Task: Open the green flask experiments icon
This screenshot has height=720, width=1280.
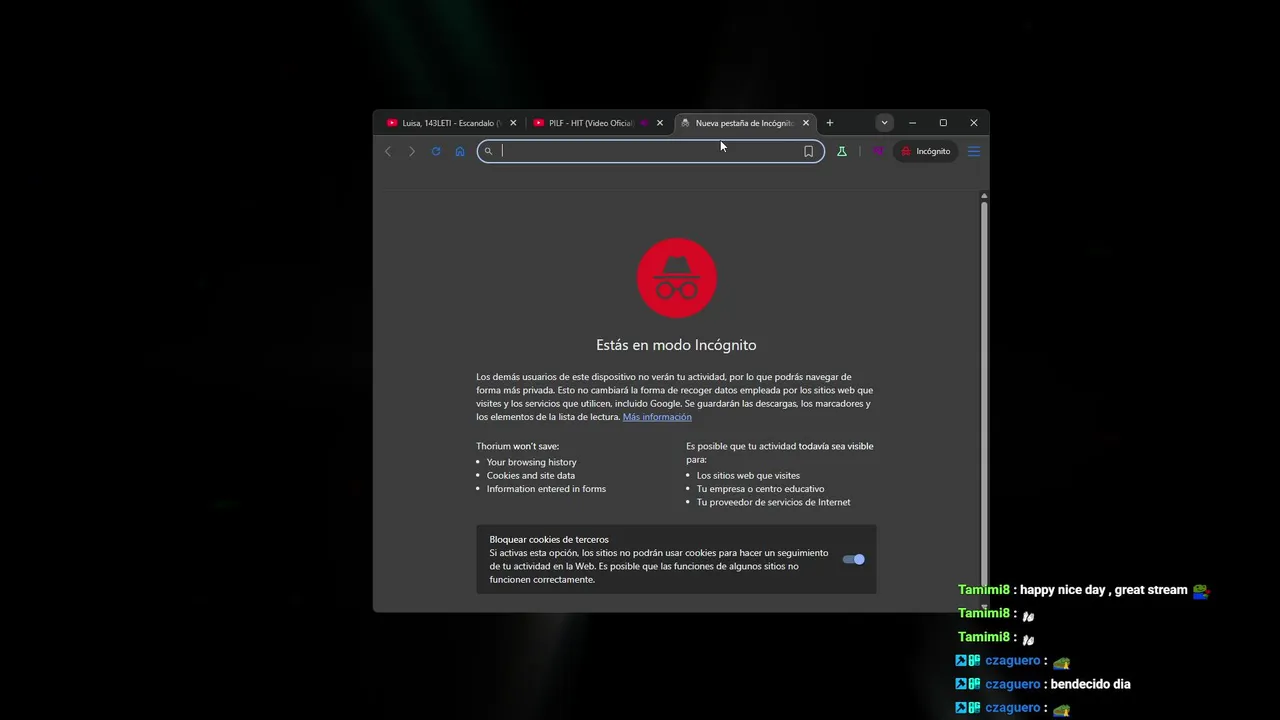Action: coord(842,151)
